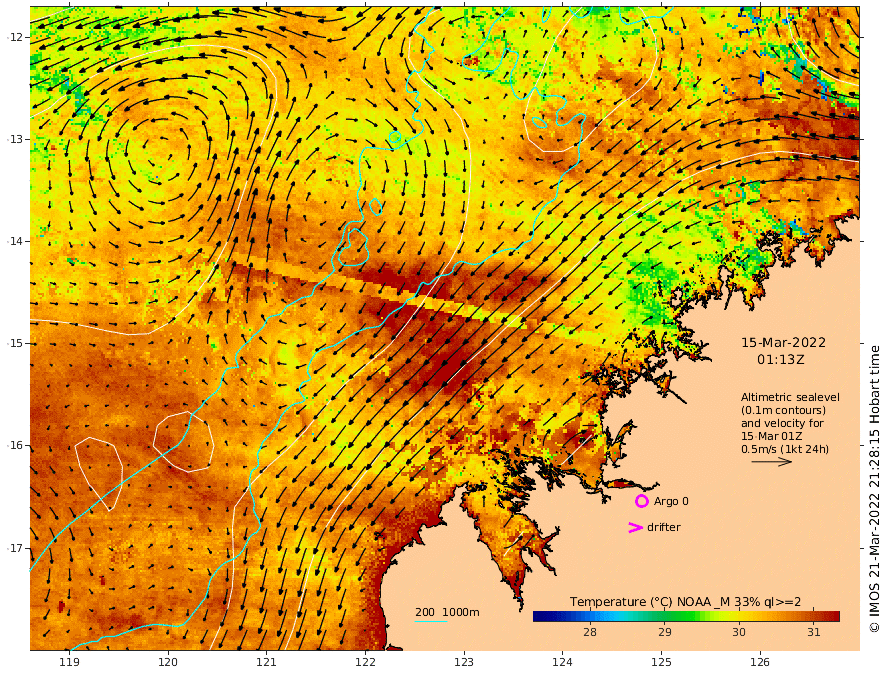This screenshot has height=680, width=880.
Task: Click the Temperature (°C) NOAA_M title
Action: (685, 602)
